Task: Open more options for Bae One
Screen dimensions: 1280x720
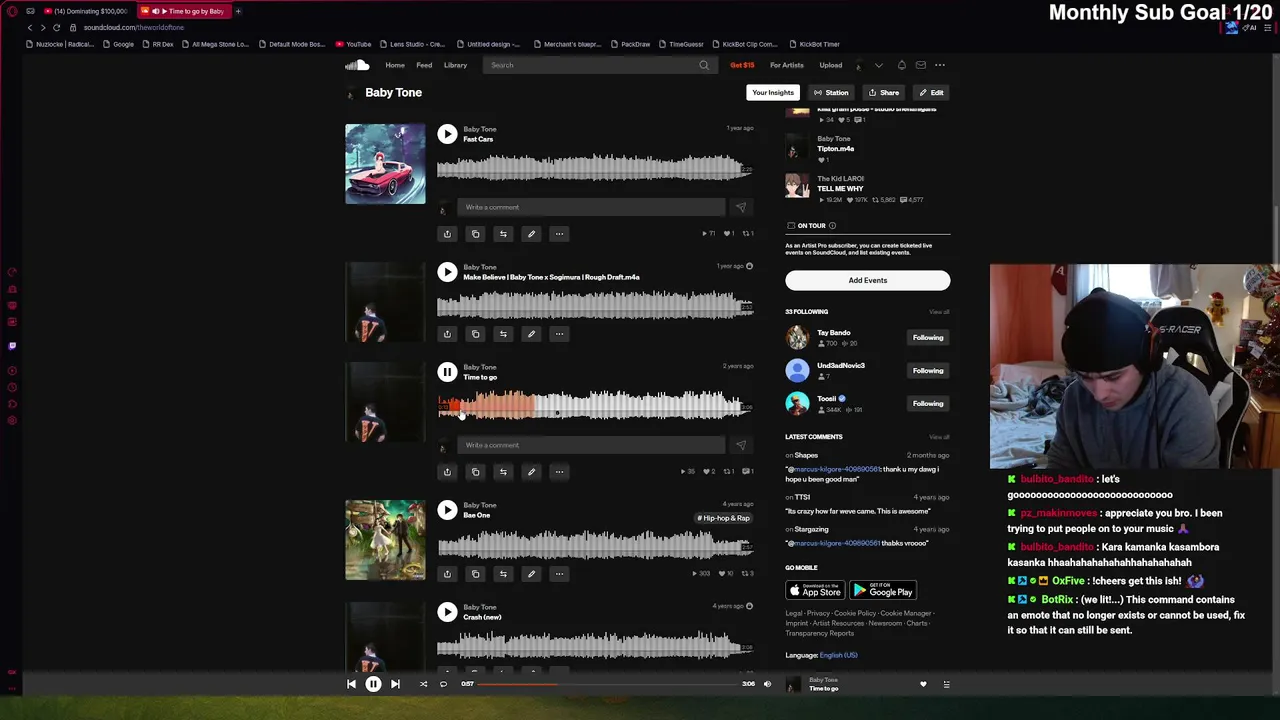Action: click(x=559, y=574)
